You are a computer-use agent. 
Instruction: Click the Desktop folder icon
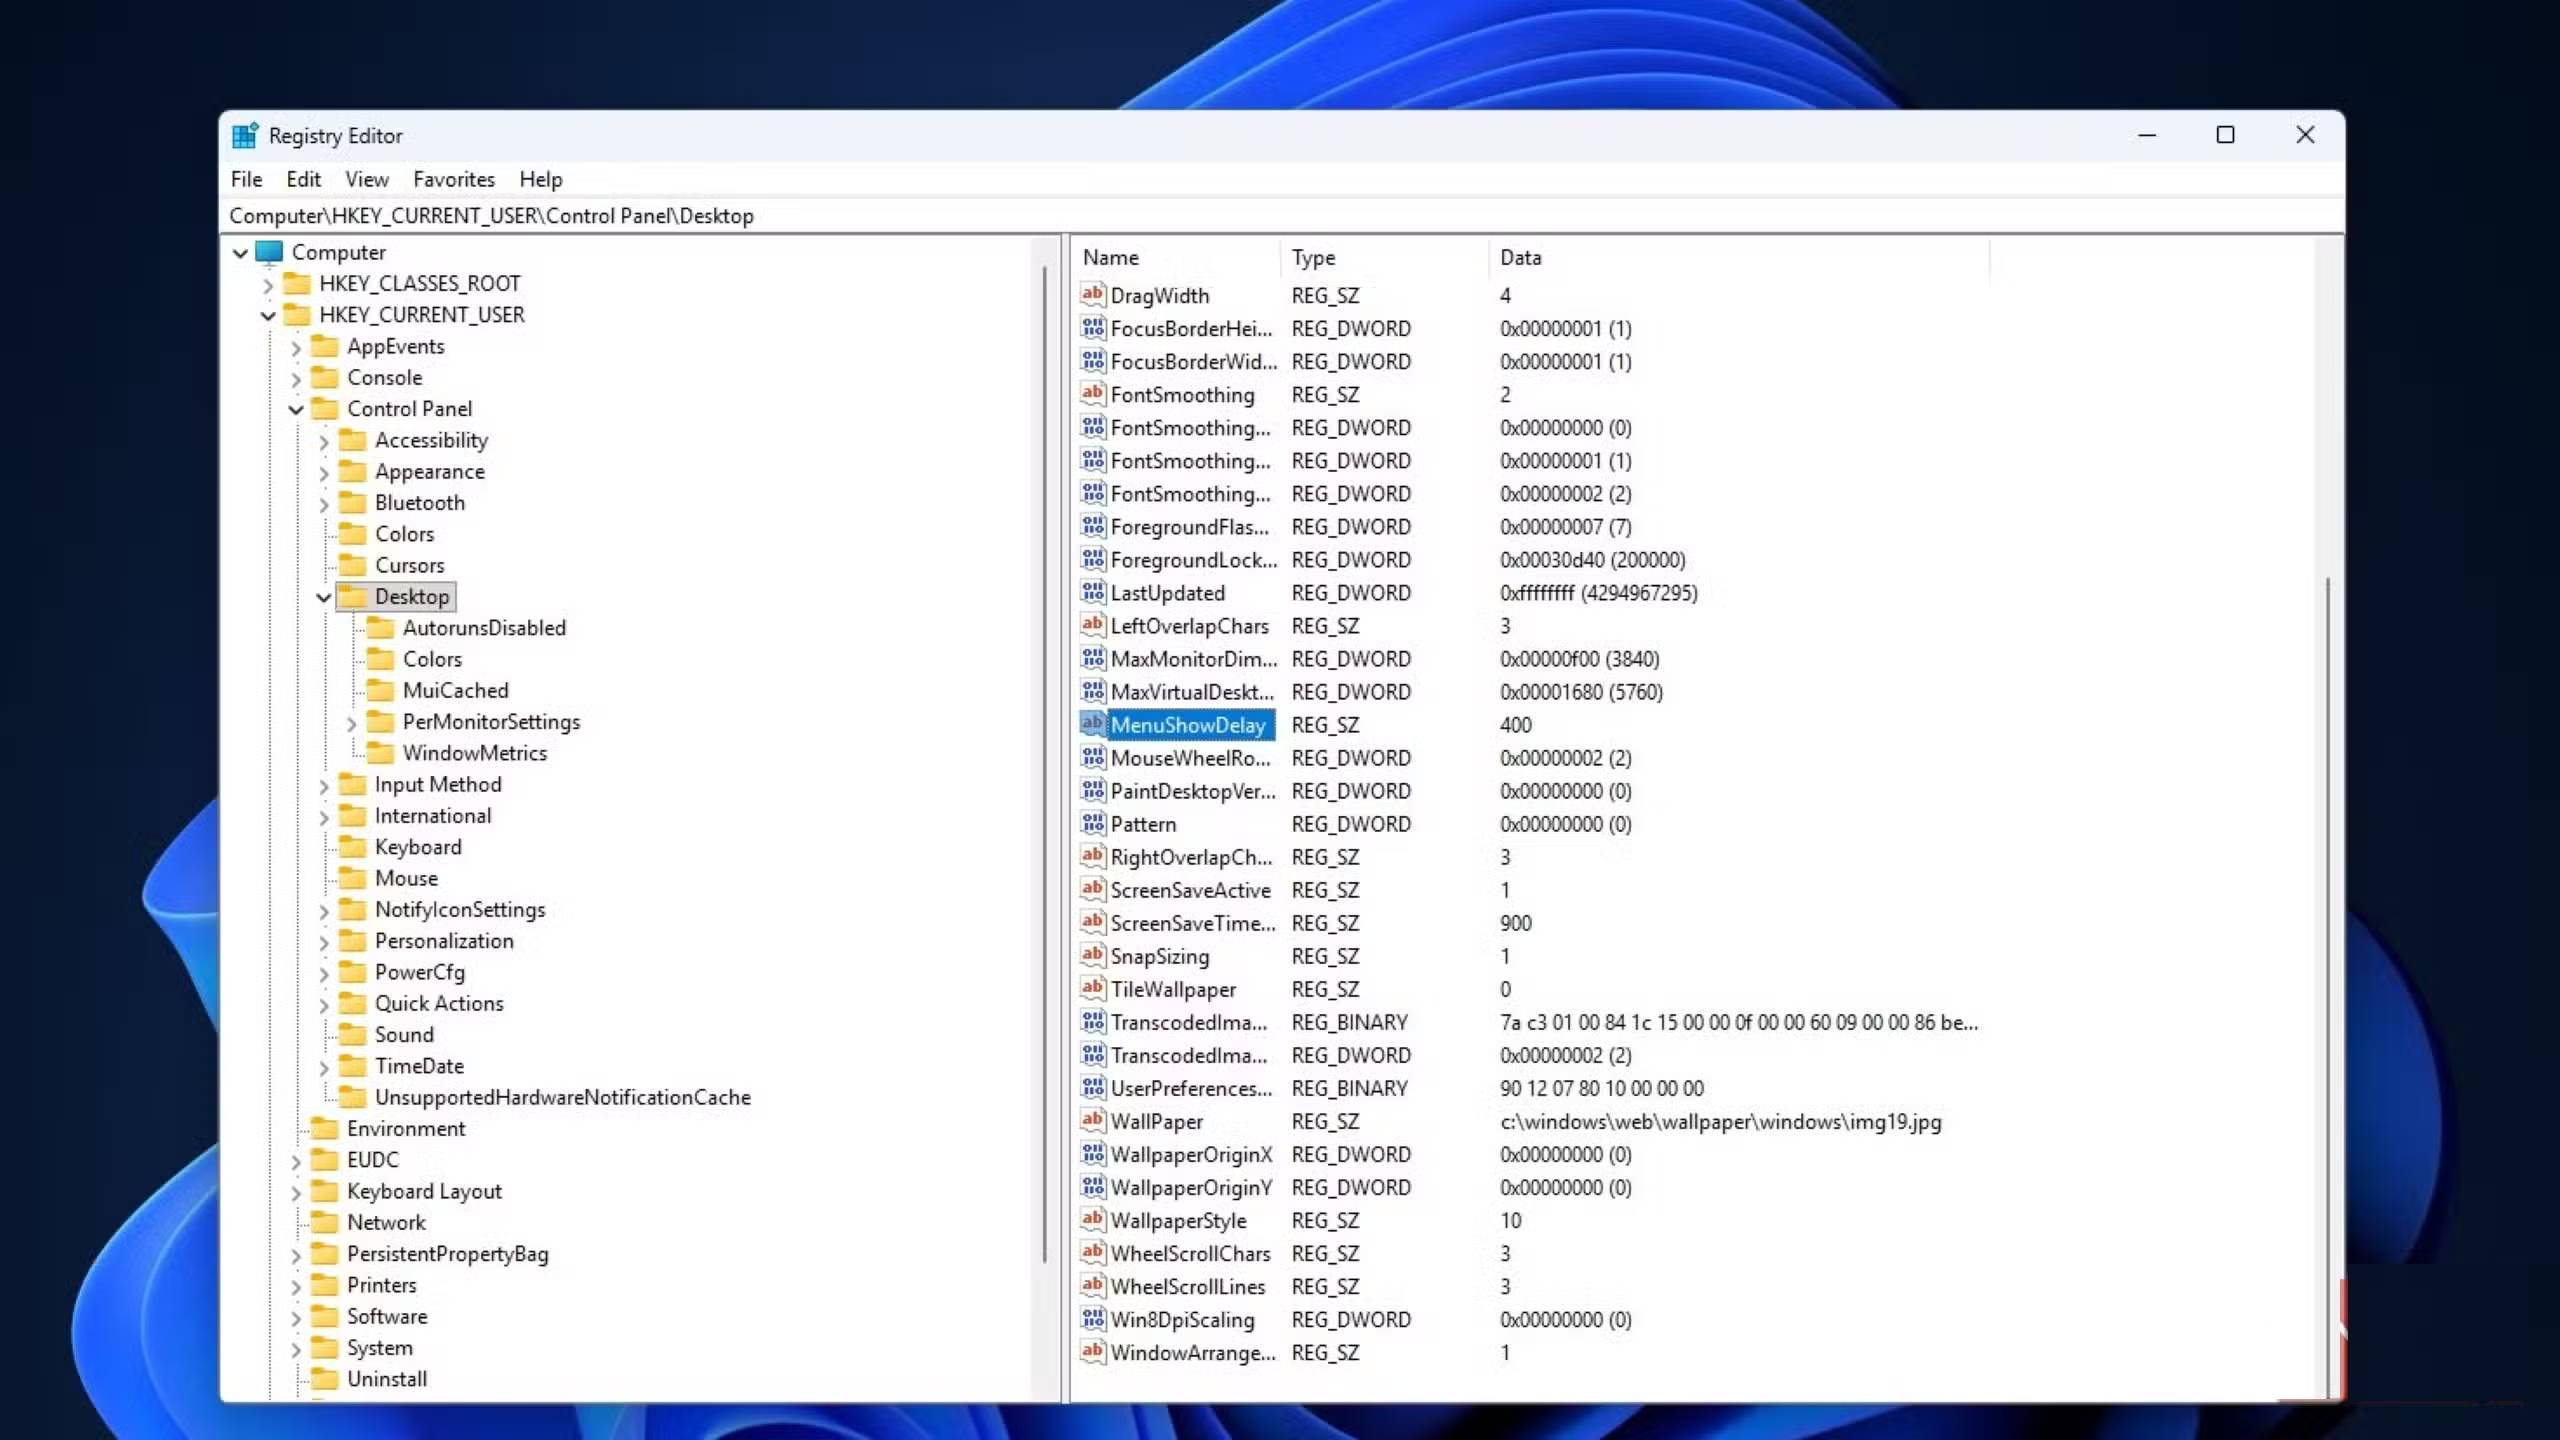[354, 596]
